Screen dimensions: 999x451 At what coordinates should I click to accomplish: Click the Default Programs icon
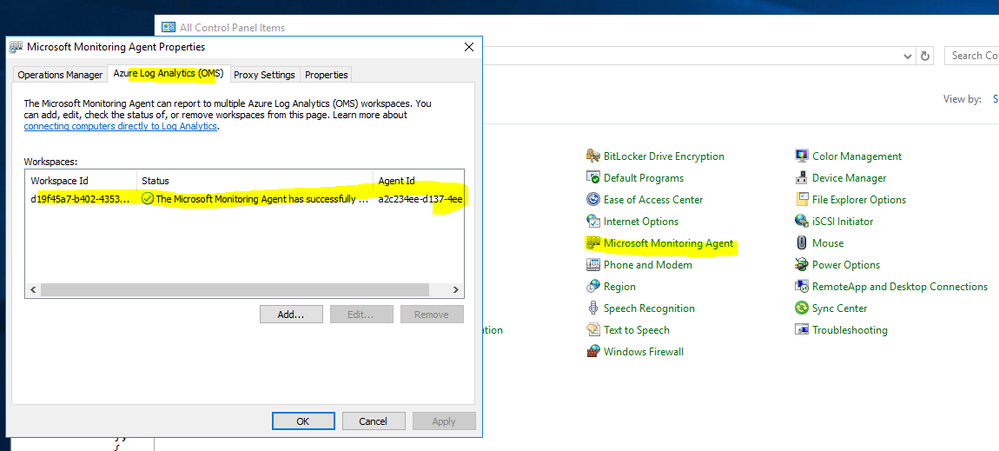pos(593,178)
